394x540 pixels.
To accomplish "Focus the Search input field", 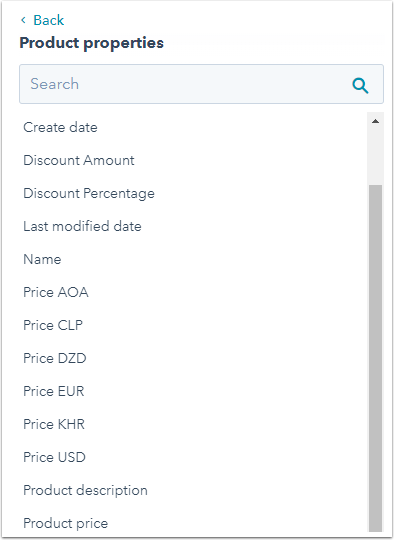I will 201,84.
